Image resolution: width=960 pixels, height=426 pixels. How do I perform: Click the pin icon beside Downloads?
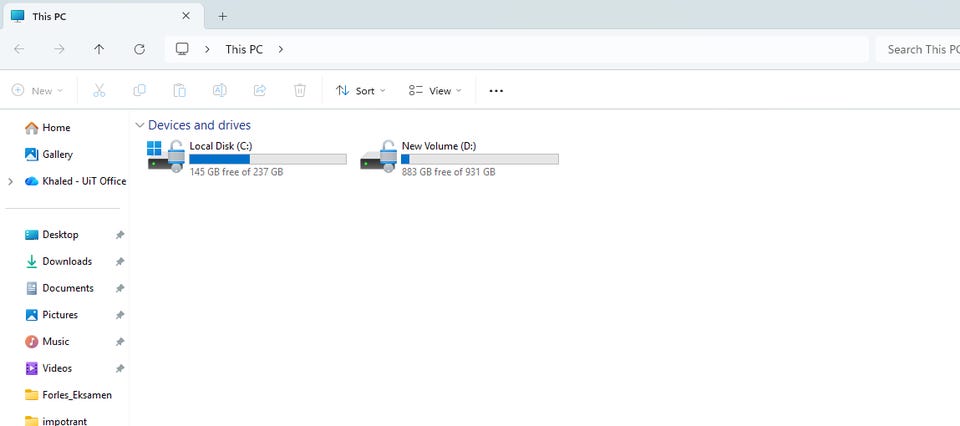120,261
